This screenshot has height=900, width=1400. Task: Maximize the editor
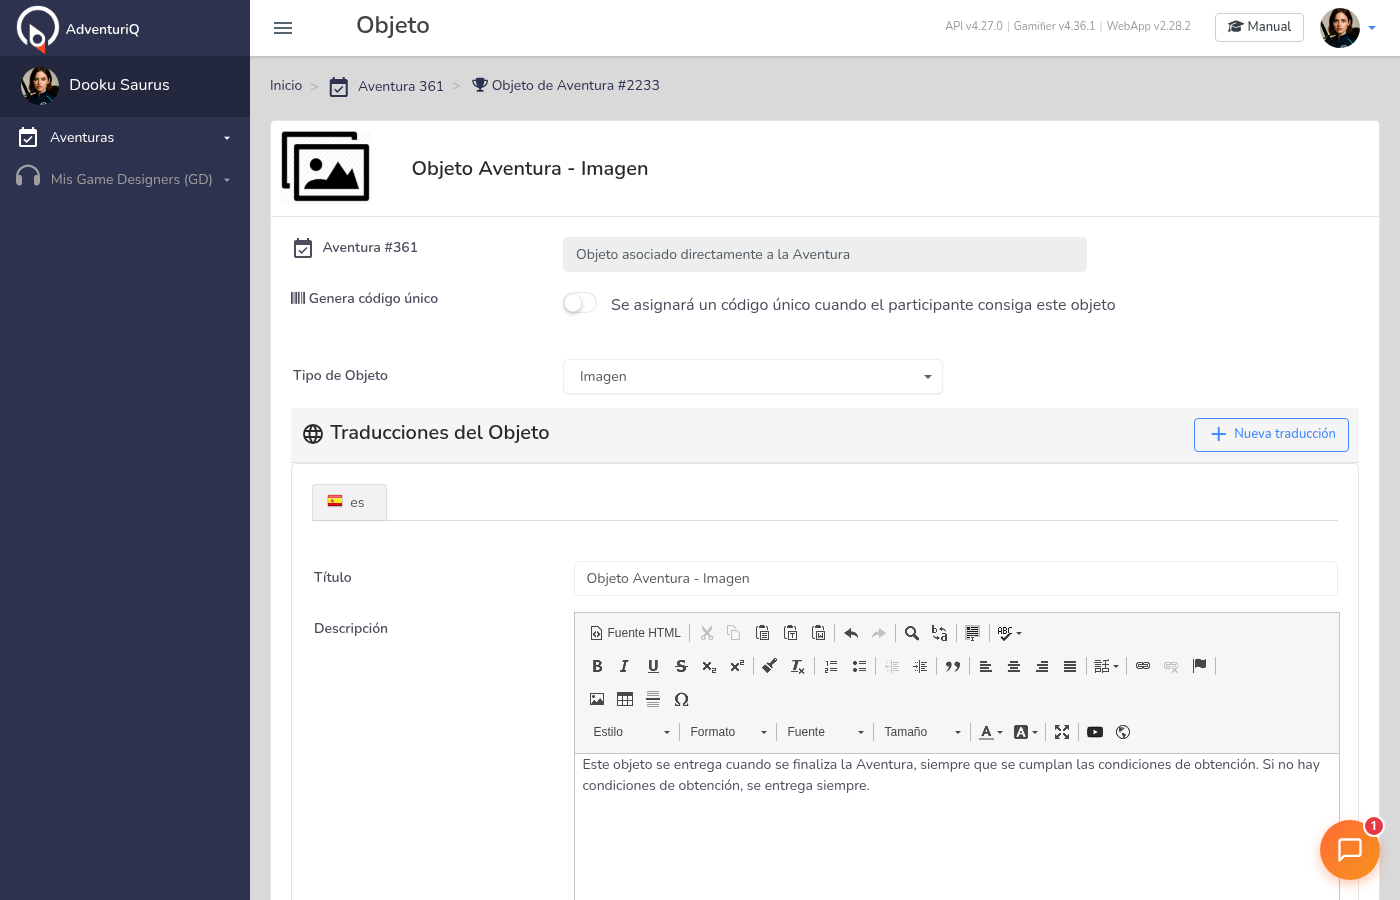tap(1062, 732)
